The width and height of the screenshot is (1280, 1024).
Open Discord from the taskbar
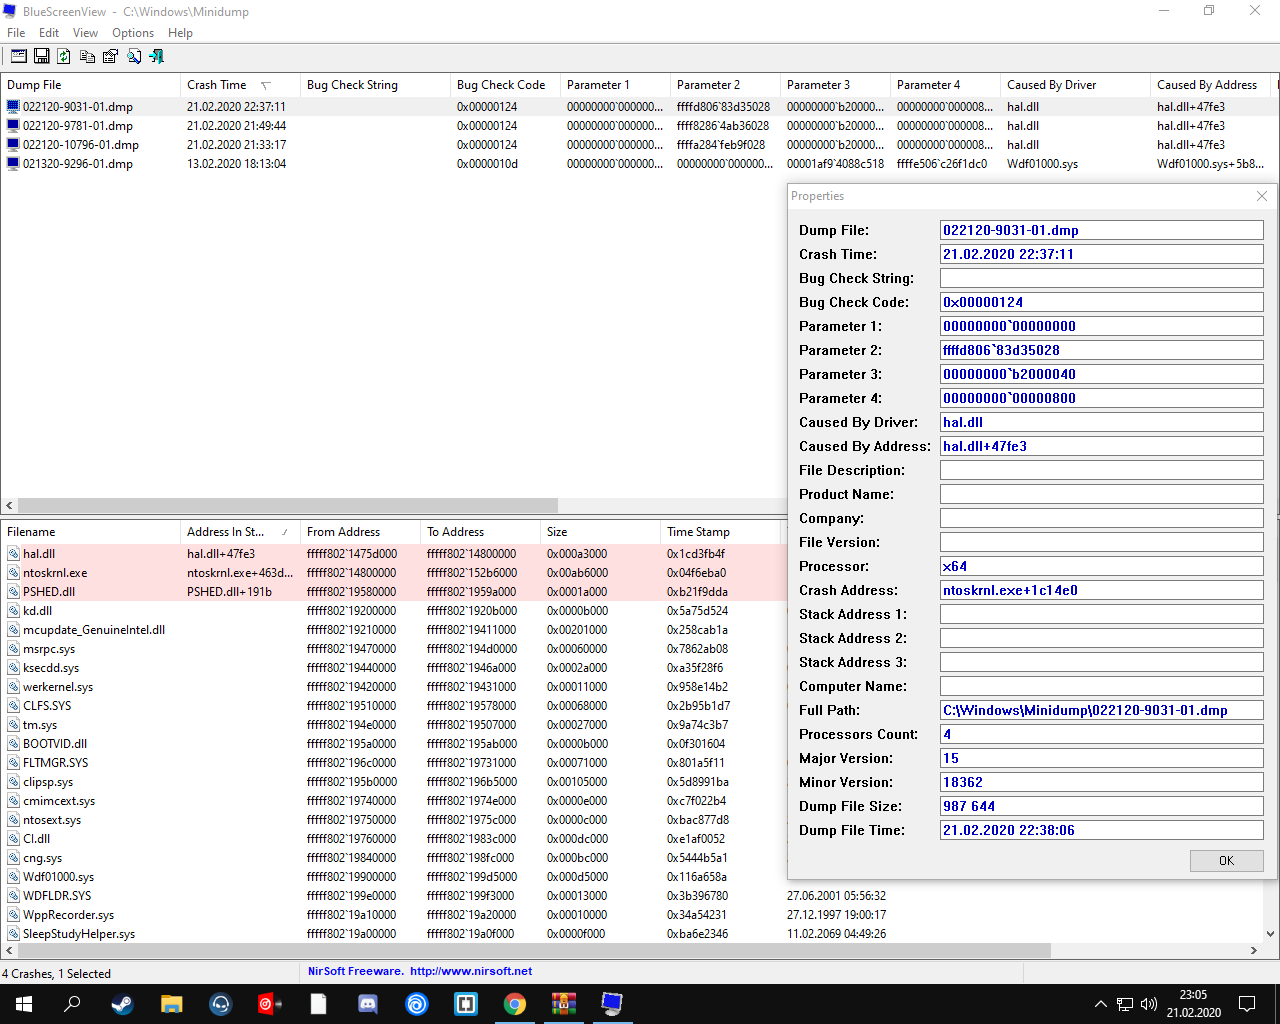tap(367, 1004)
